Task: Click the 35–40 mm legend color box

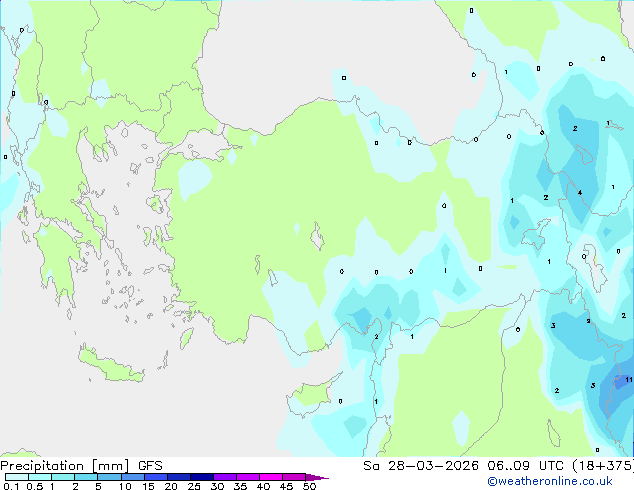Action: tap(248, 477)
